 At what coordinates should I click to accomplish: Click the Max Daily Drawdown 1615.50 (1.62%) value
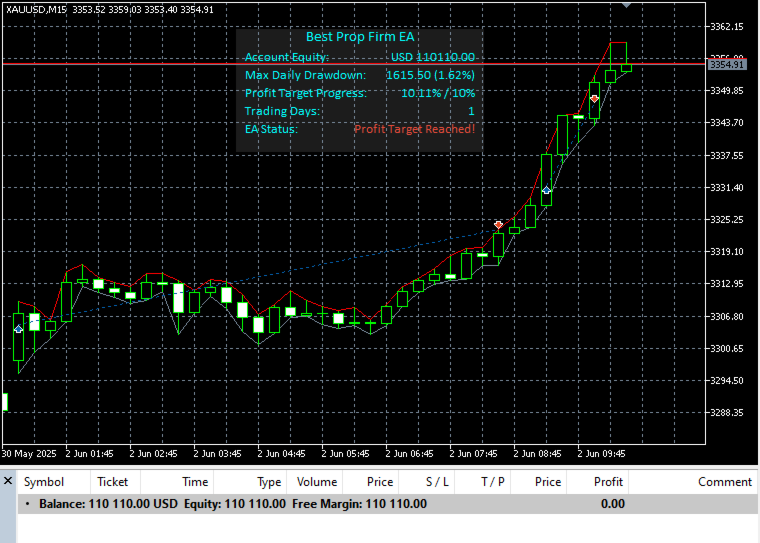click(430, 75)
